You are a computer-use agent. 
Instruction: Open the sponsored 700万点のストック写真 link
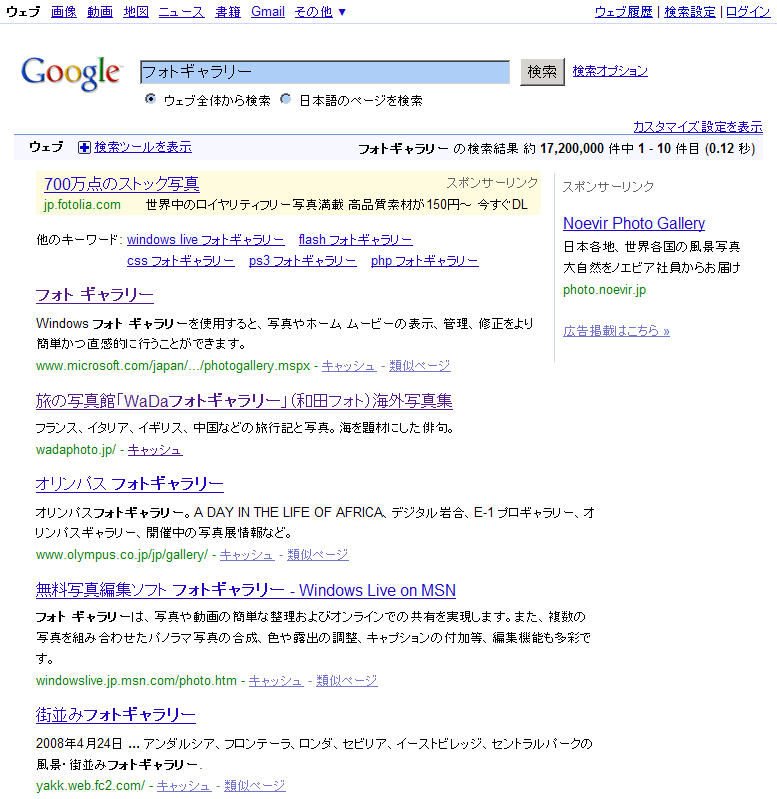[x=122, y=184]
